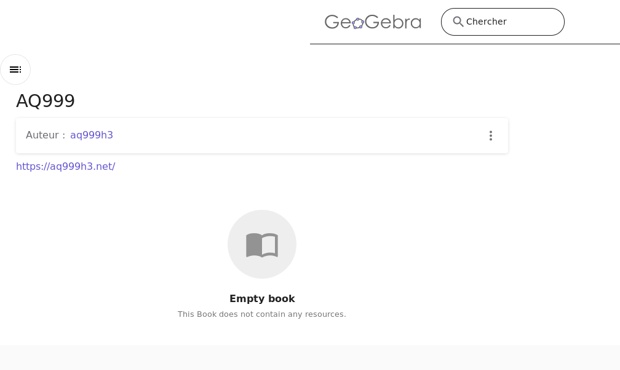620x370 pixels.
Task: Focus the Chercher search field
Action: [503, 22]
